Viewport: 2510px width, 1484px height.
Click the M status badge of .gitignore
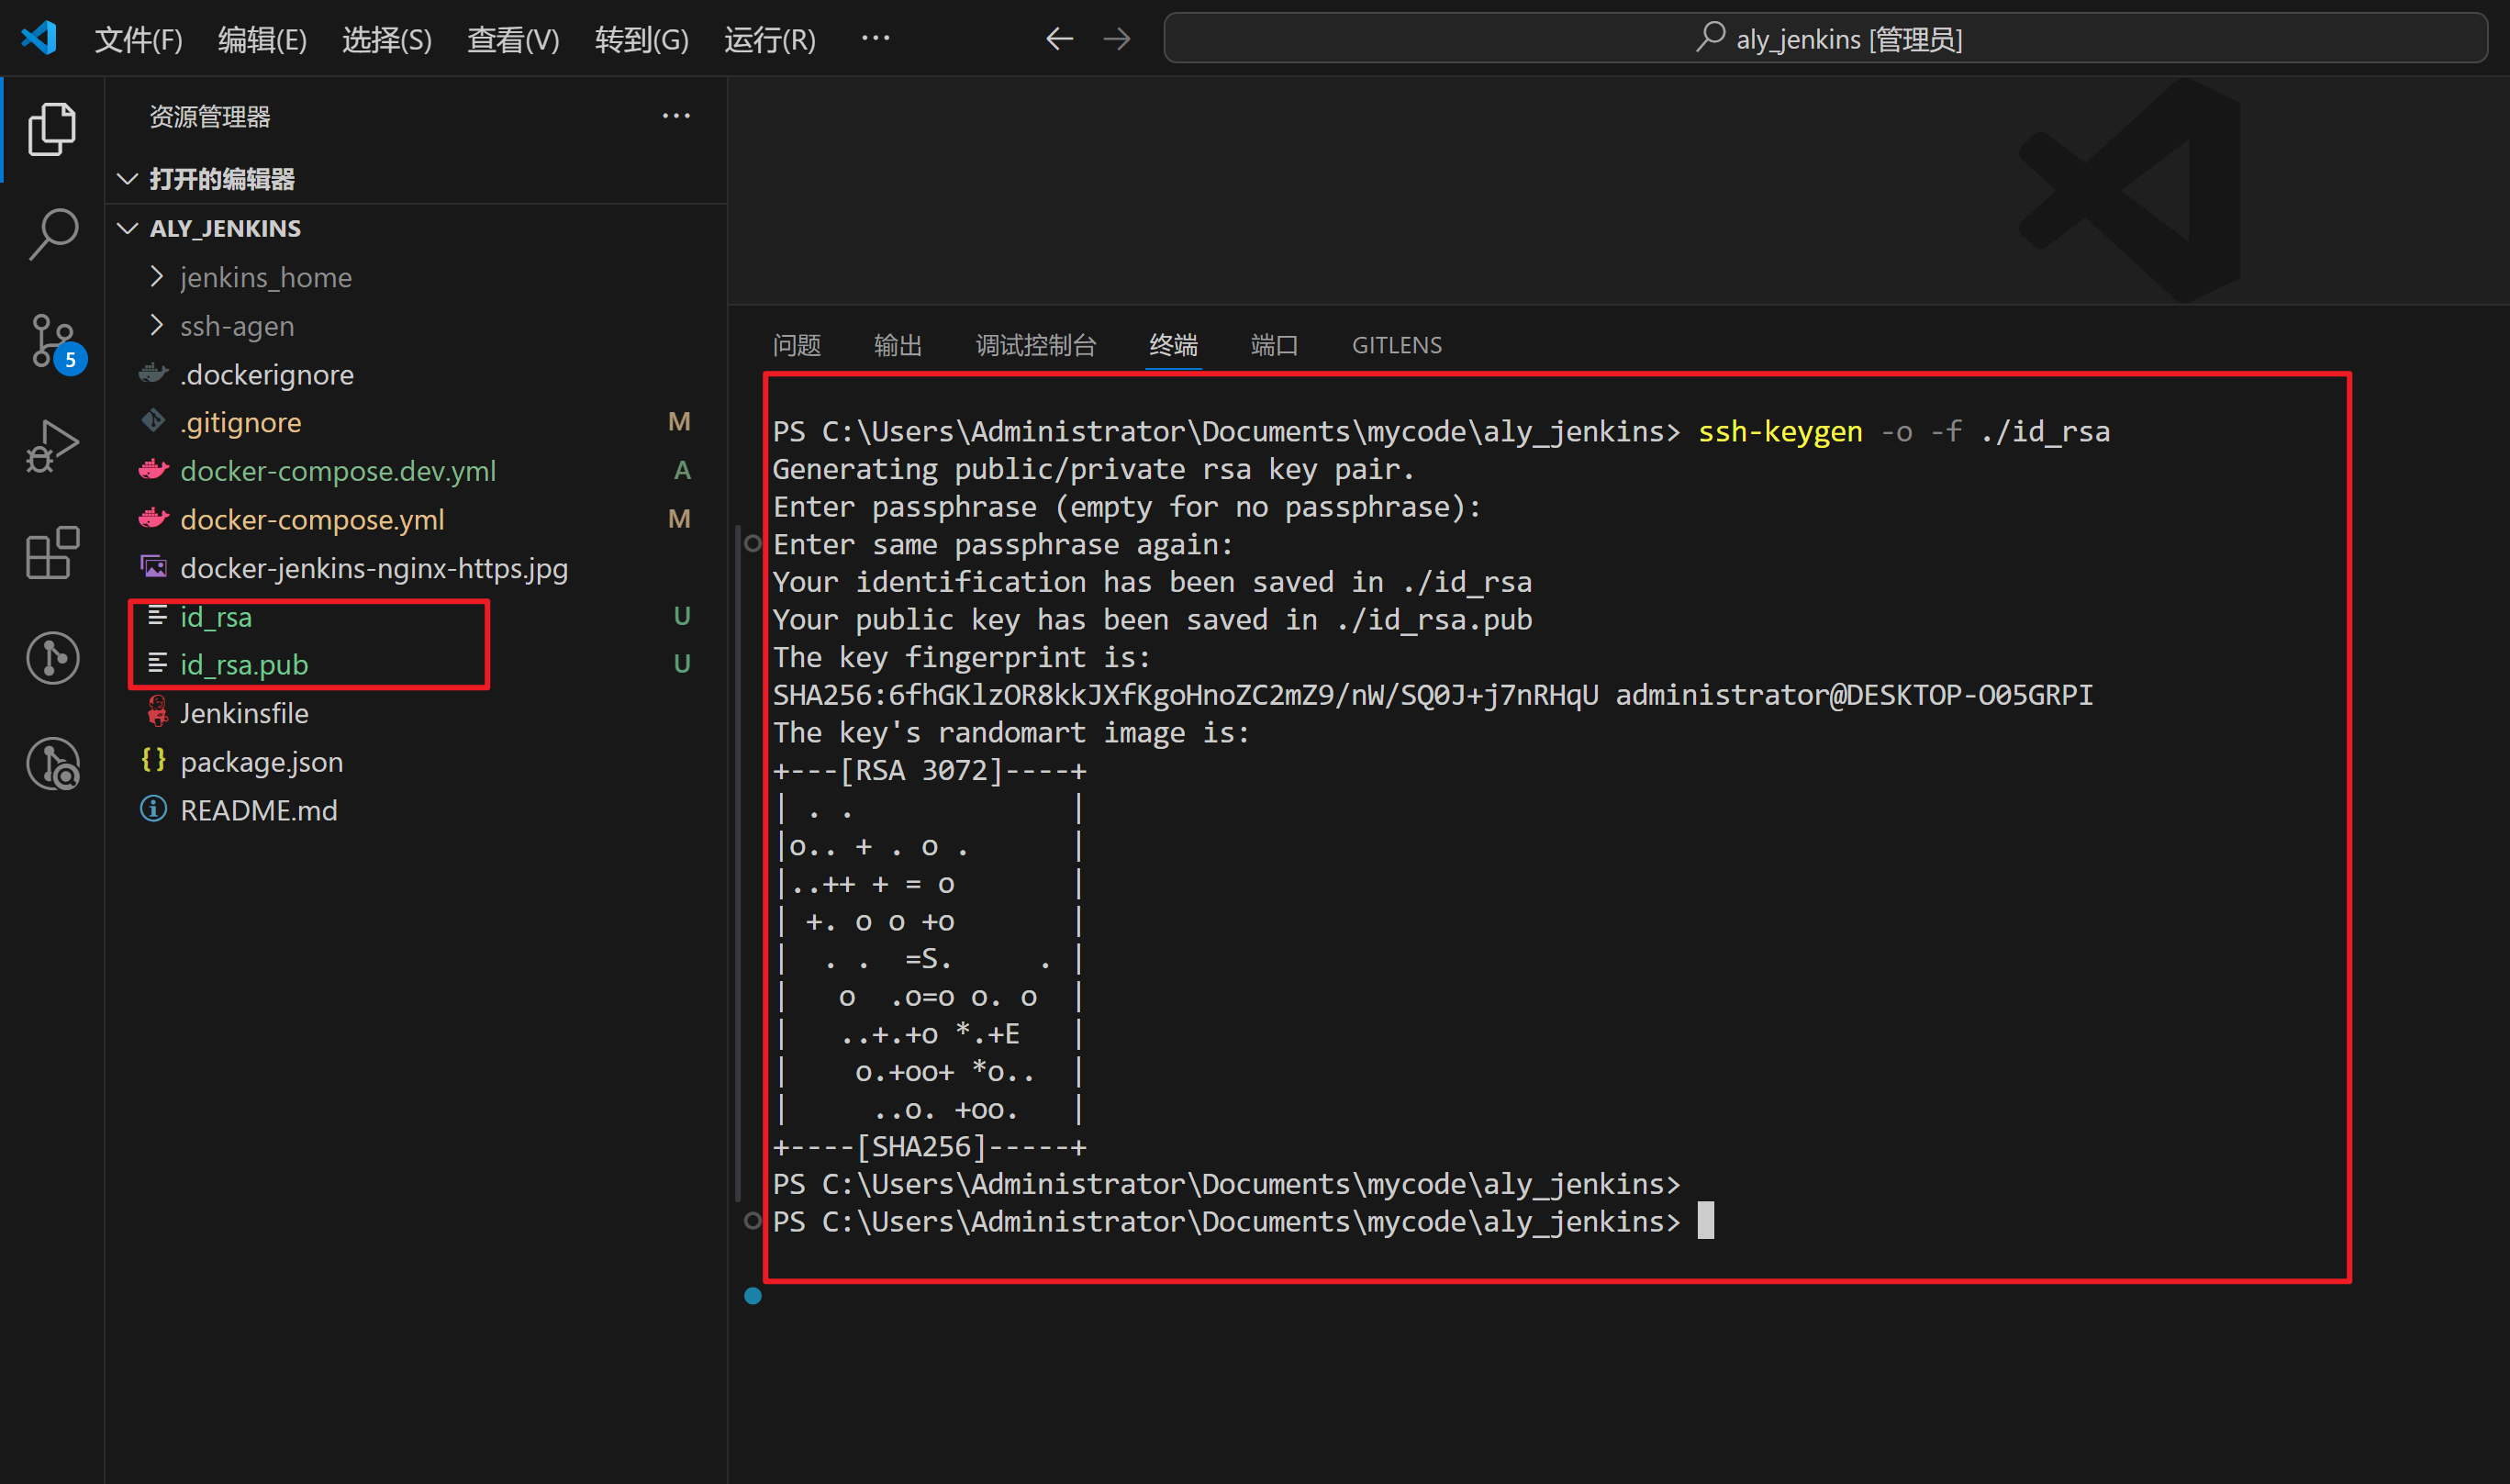pyautogui.click(x=679, y=422)
